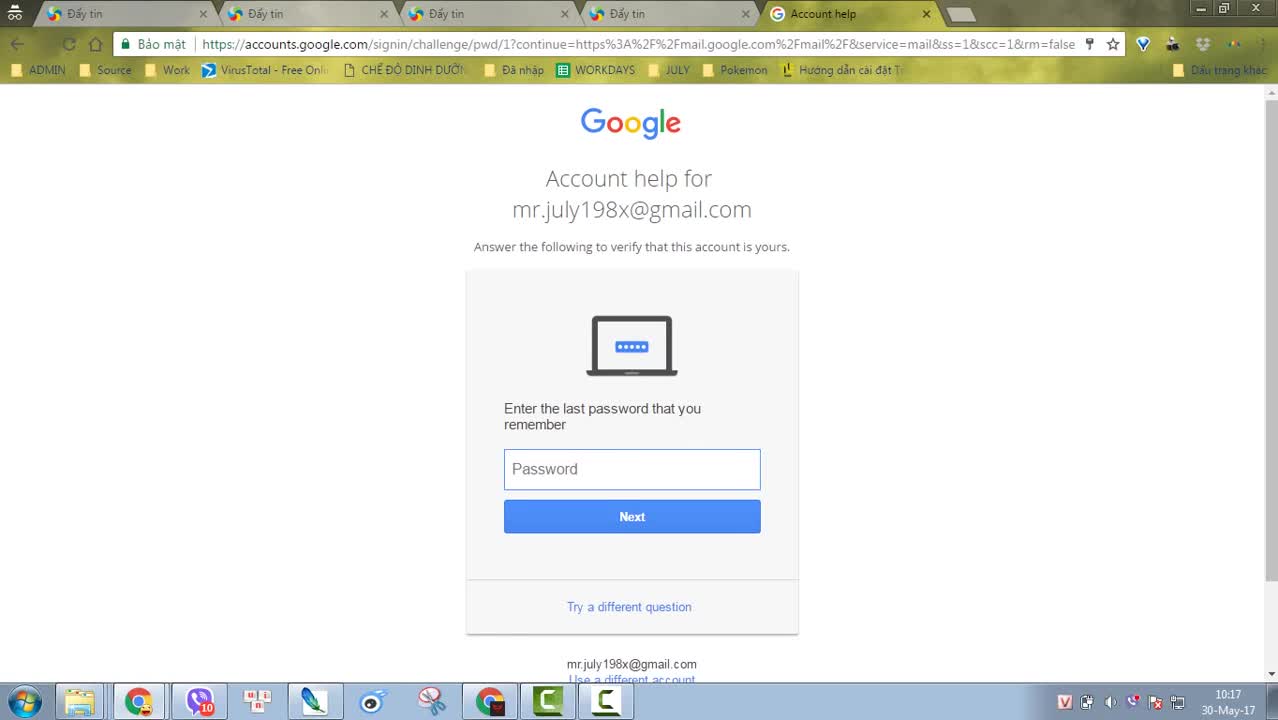The height and width of the screenshot is (720, 1278).
Task: Click the Chrome back arrow
Action: coord(17,44)
